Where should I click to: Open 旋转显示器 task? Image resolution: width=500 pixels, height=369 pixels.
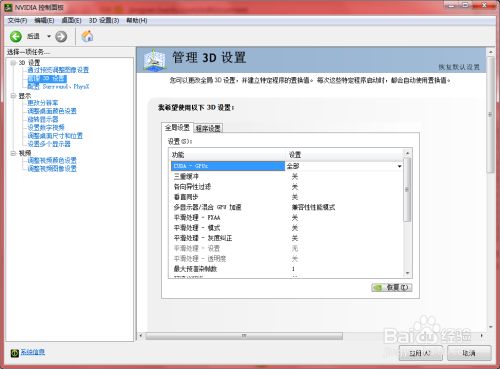tap(43, 119)
